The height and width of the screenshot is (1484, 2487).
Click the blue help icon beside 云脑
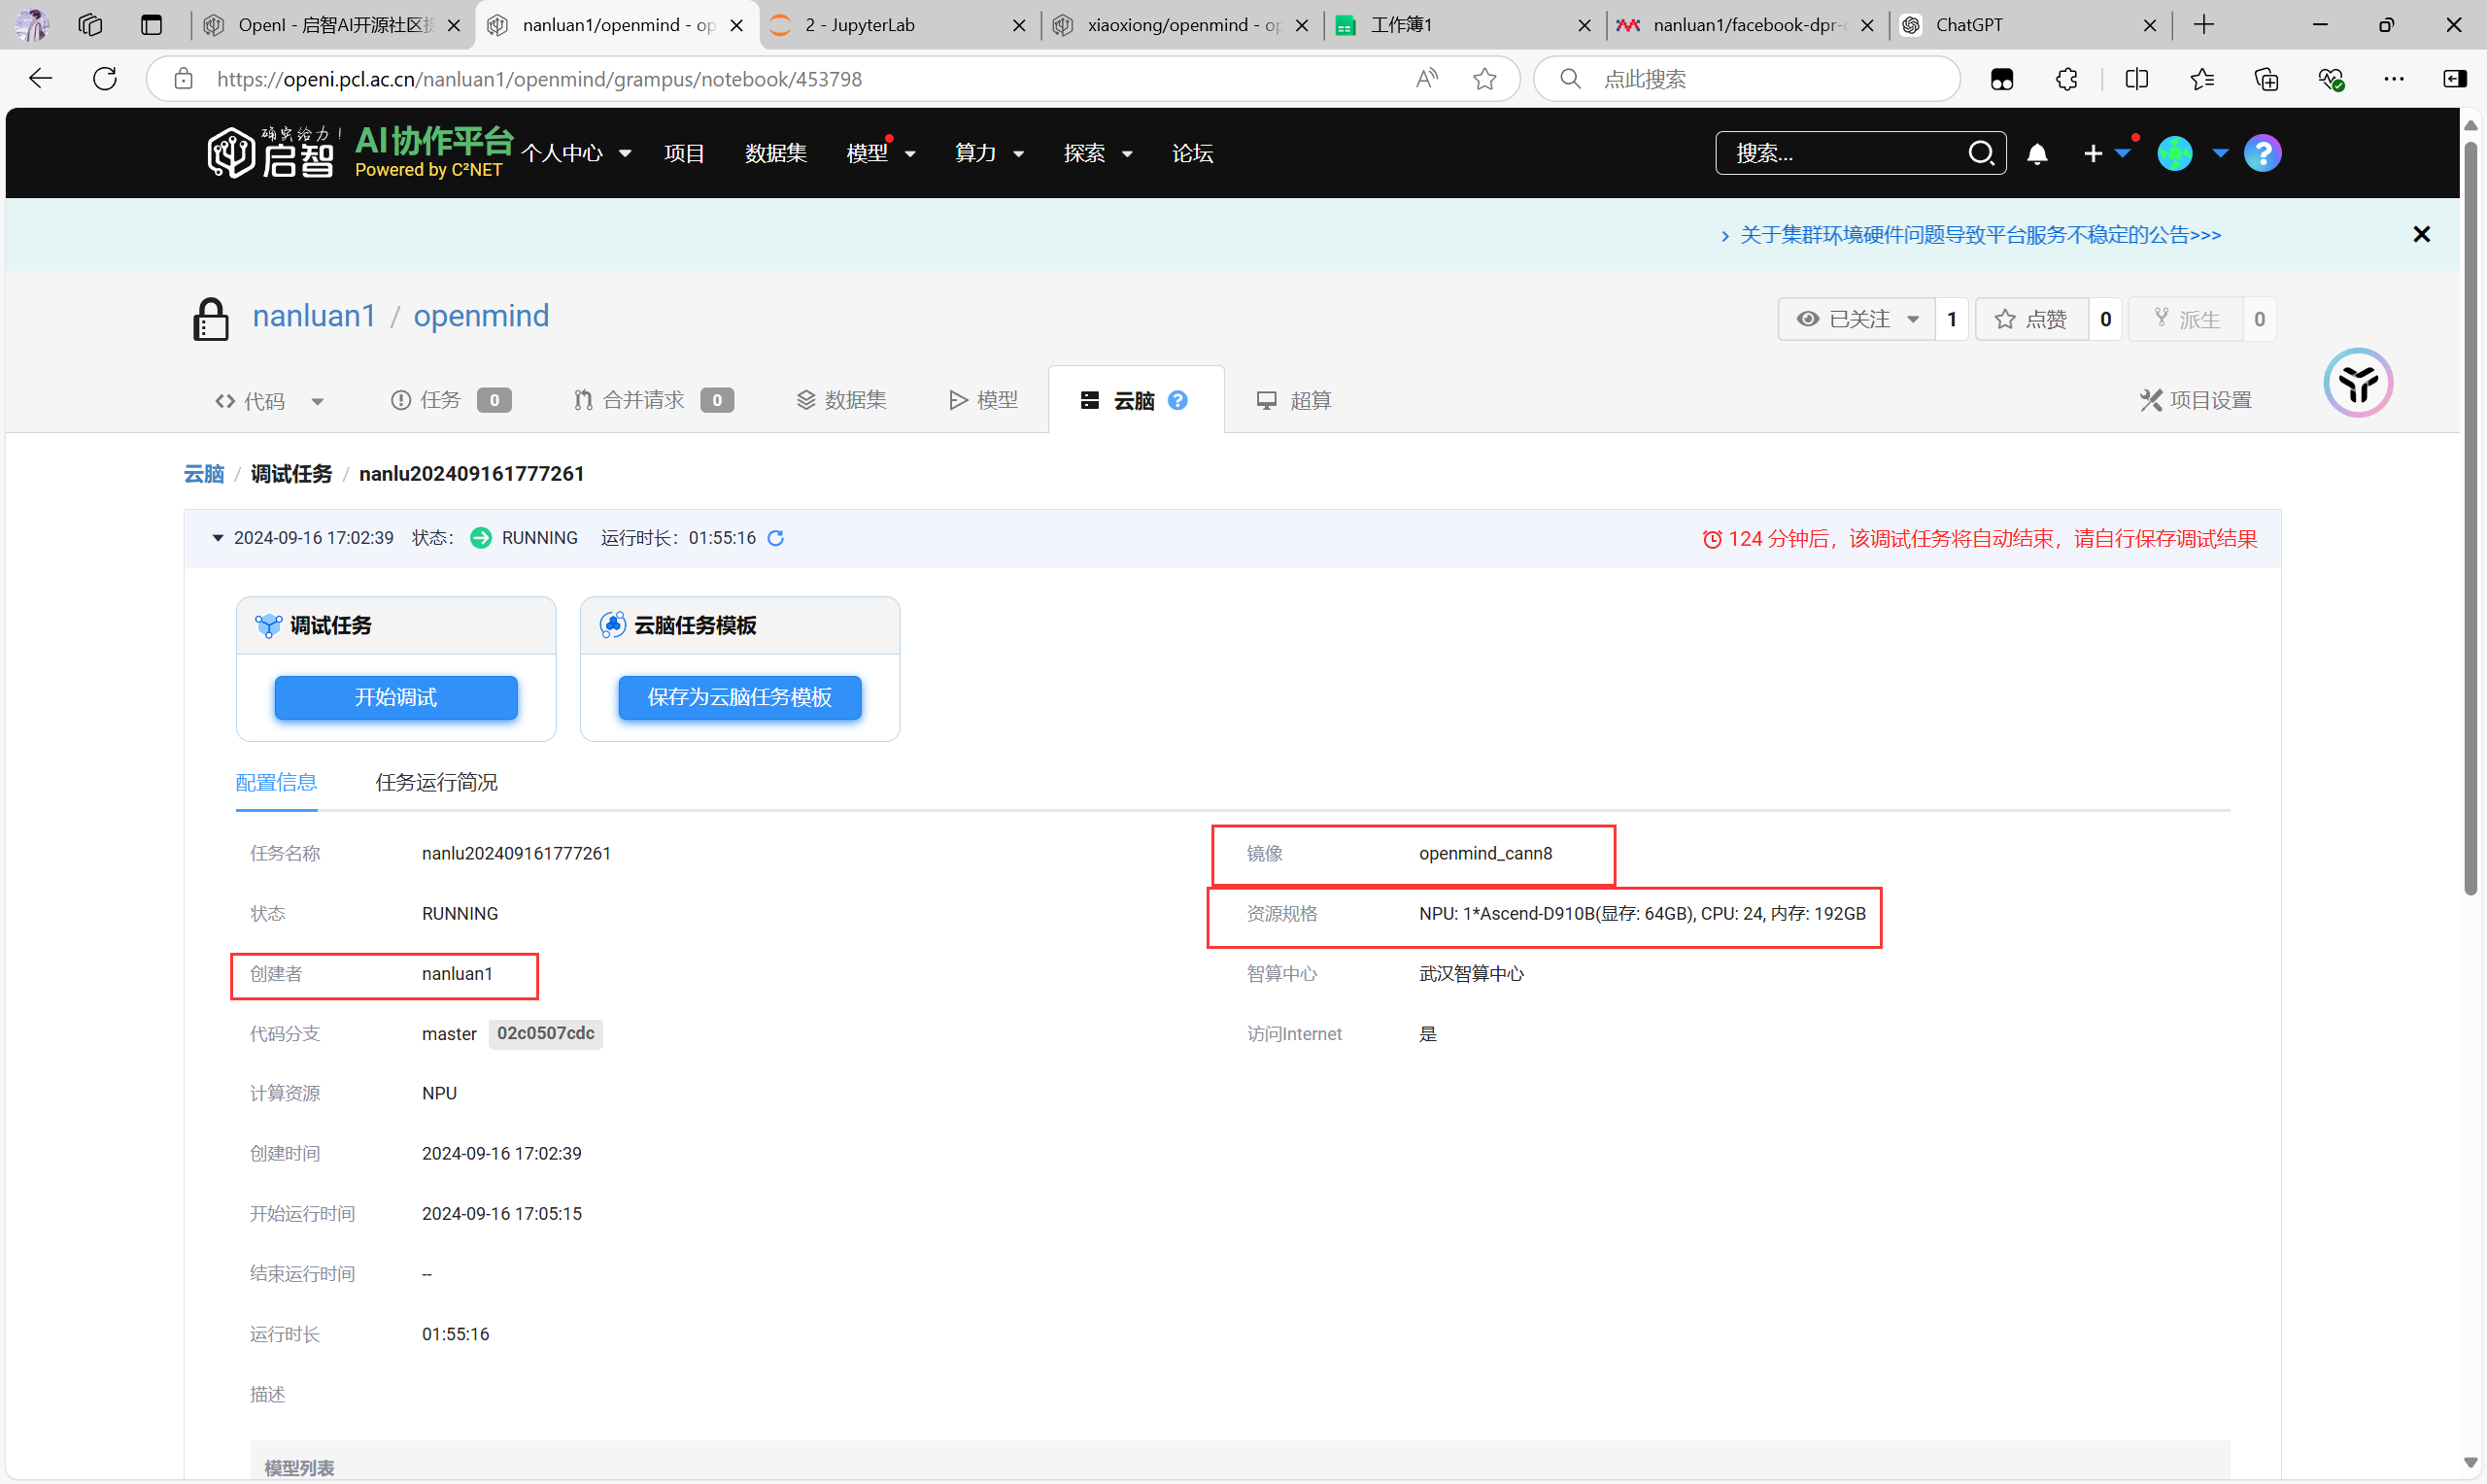tap(1178, 400)
